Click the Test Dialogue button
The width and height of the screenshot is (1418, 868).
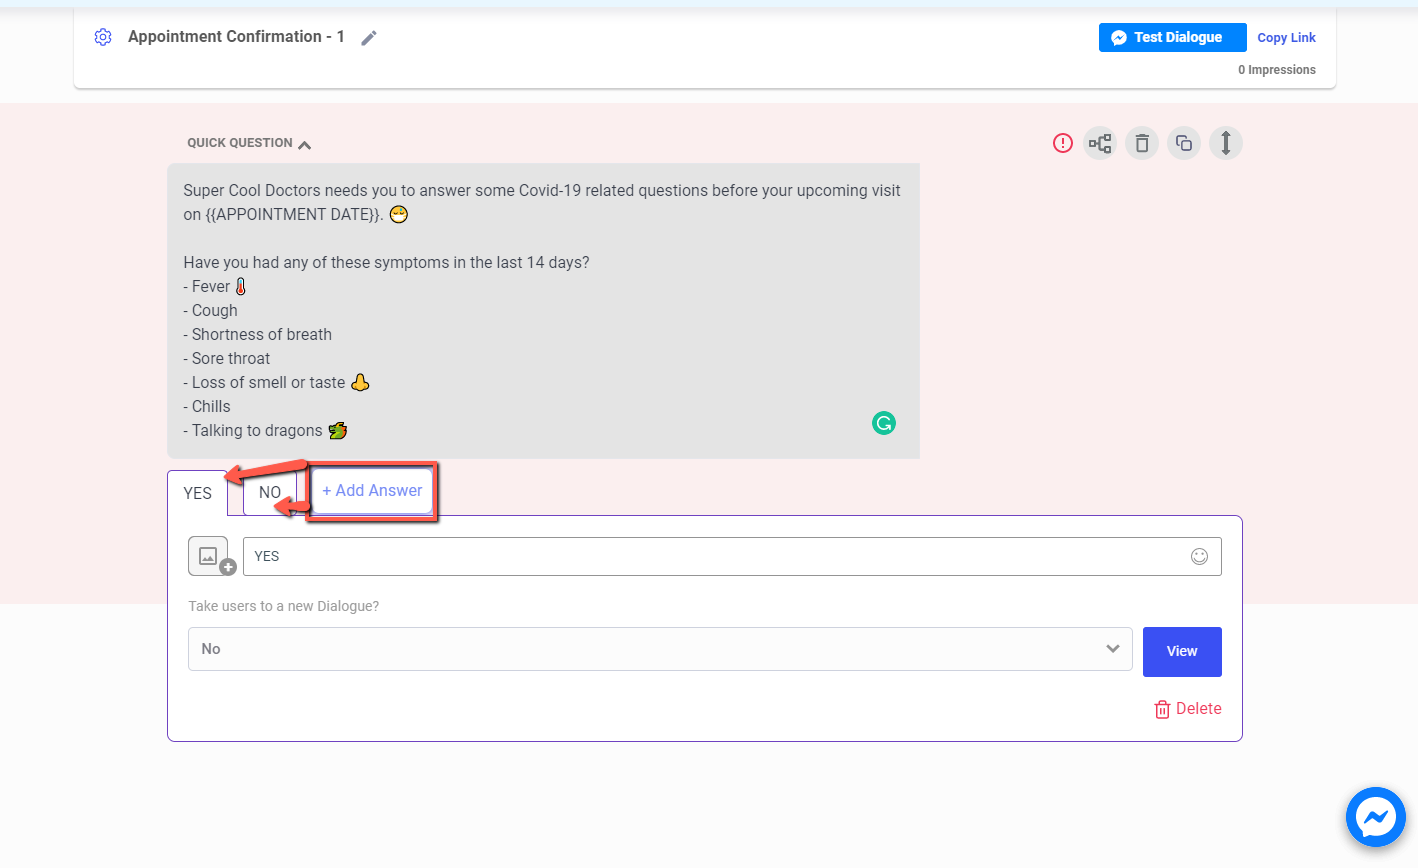(1172, 37)
